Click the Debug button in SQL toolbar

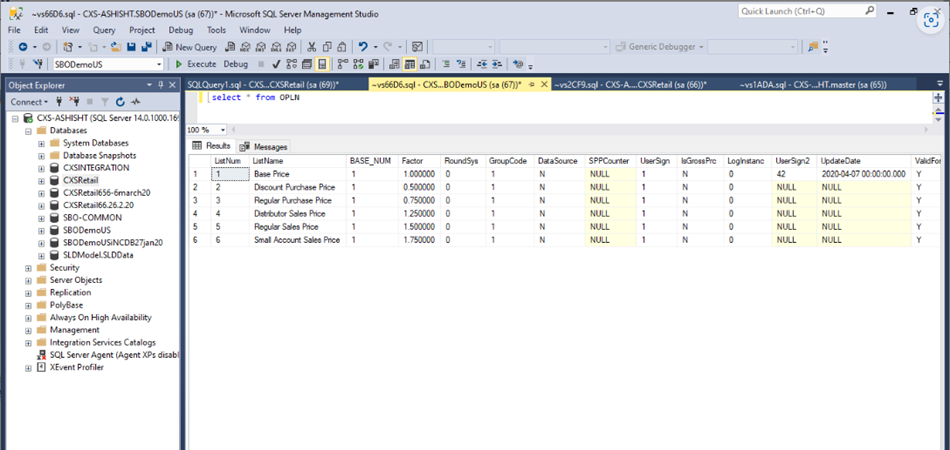coord(236,64)
